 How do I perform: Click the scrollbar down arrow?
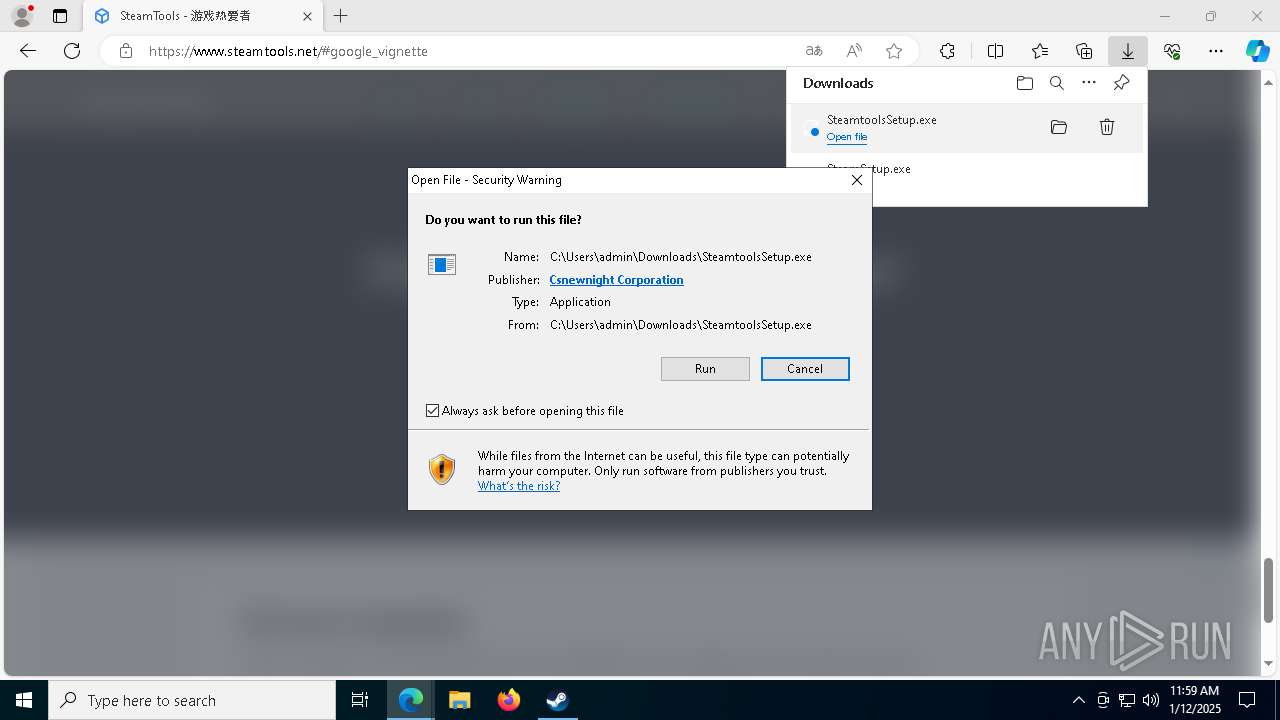1269,663
